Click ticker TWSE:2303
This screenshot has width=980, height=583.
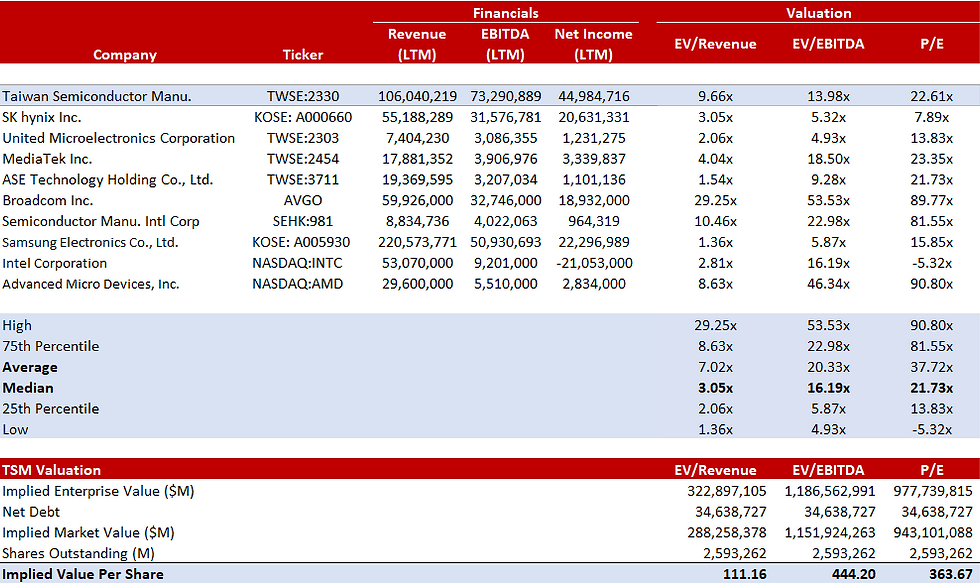[302, 138]
